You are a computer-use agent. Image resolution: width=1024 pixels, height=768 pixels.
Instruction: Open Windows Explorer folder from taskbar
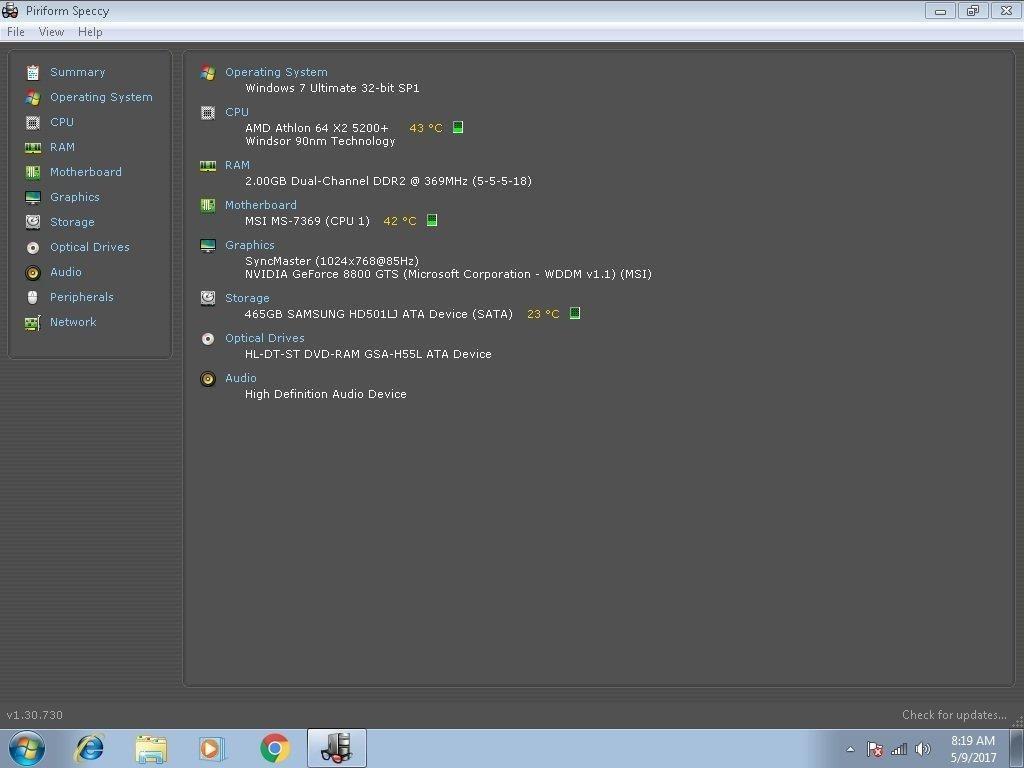152,748
